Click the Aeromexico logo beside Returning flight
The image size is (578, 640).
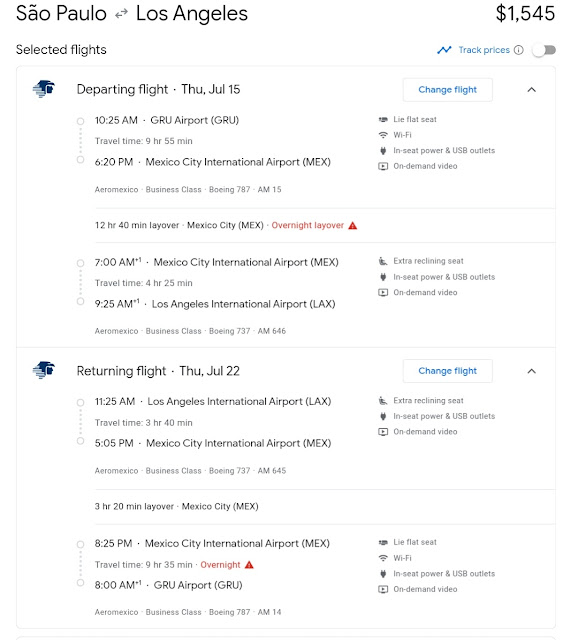[44, 370]
